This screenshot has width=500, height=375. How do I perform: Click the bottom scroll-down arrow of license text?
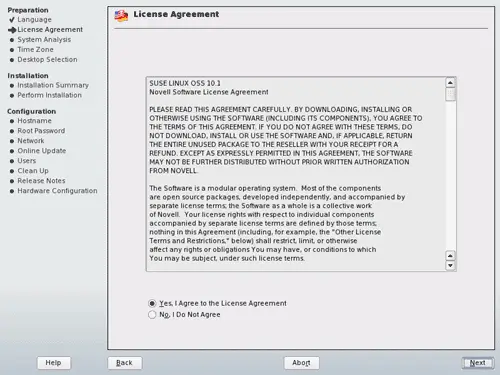click(450, 265)
